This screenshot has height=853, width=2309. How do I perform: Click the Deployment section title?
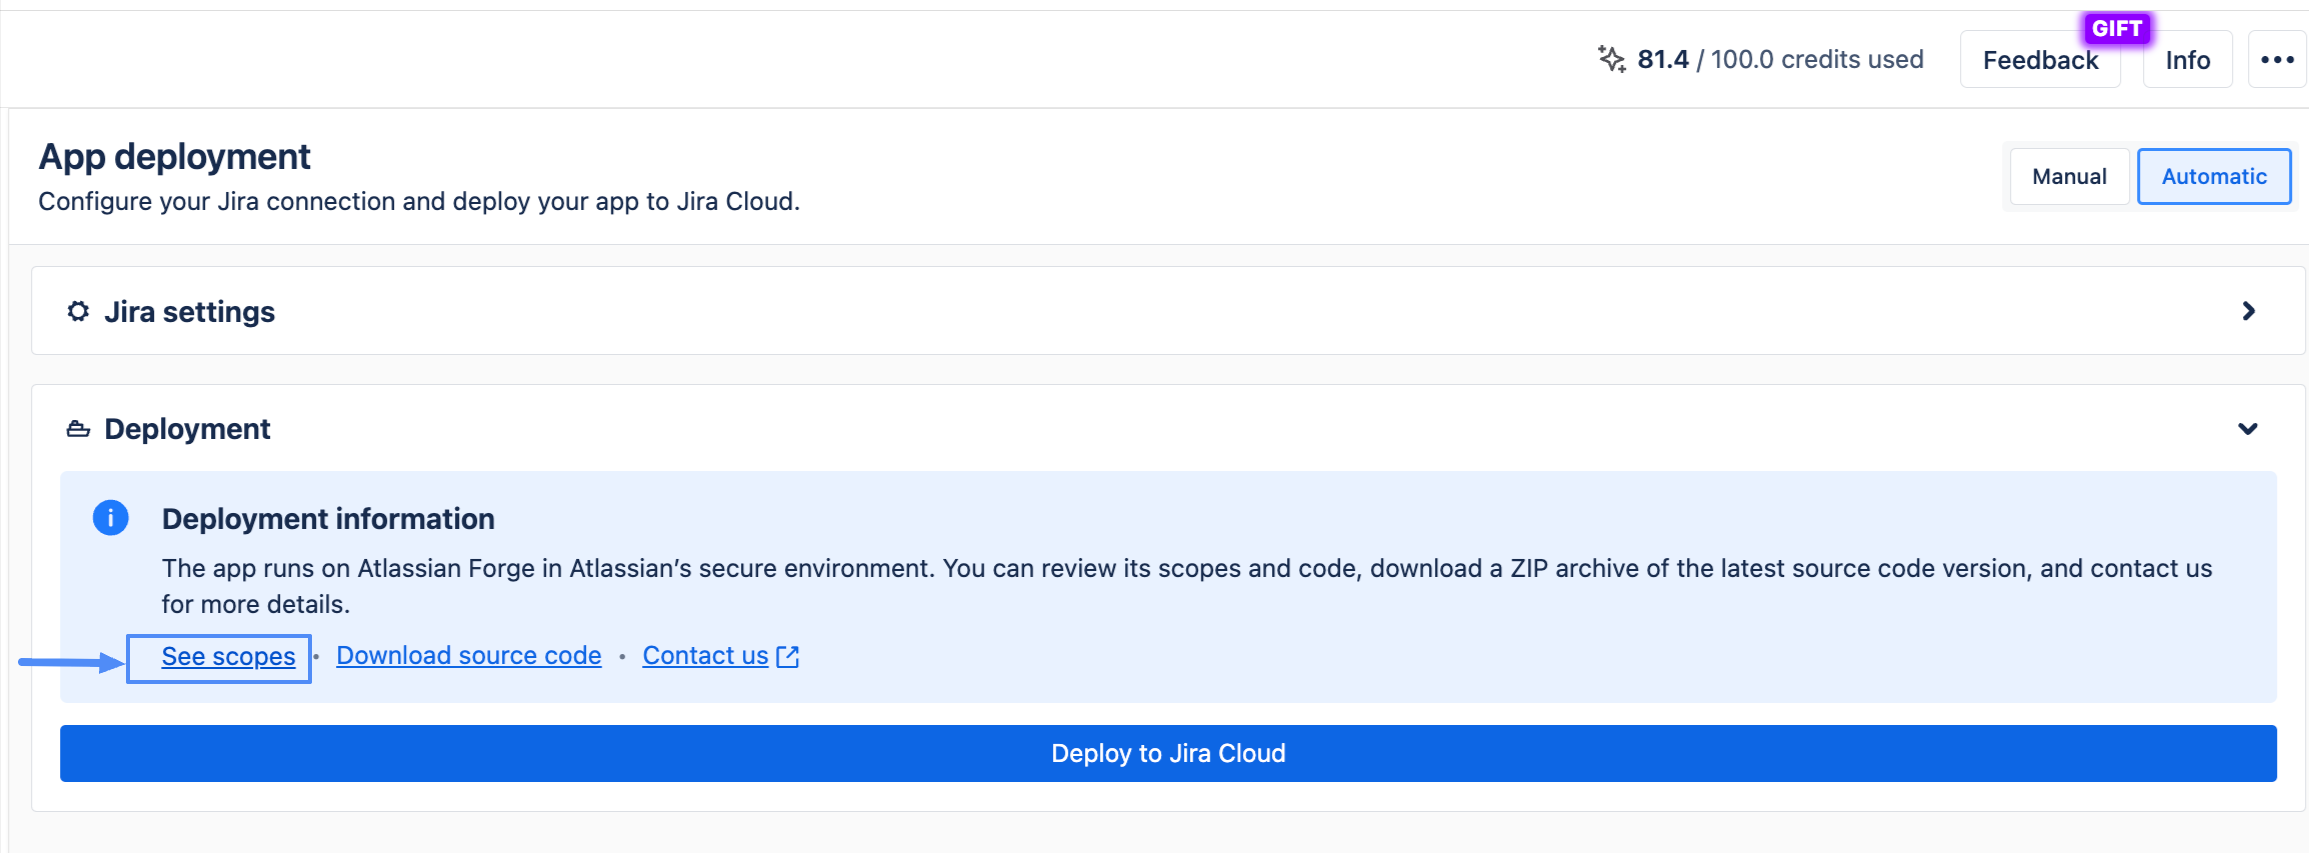tap(187, 429)
